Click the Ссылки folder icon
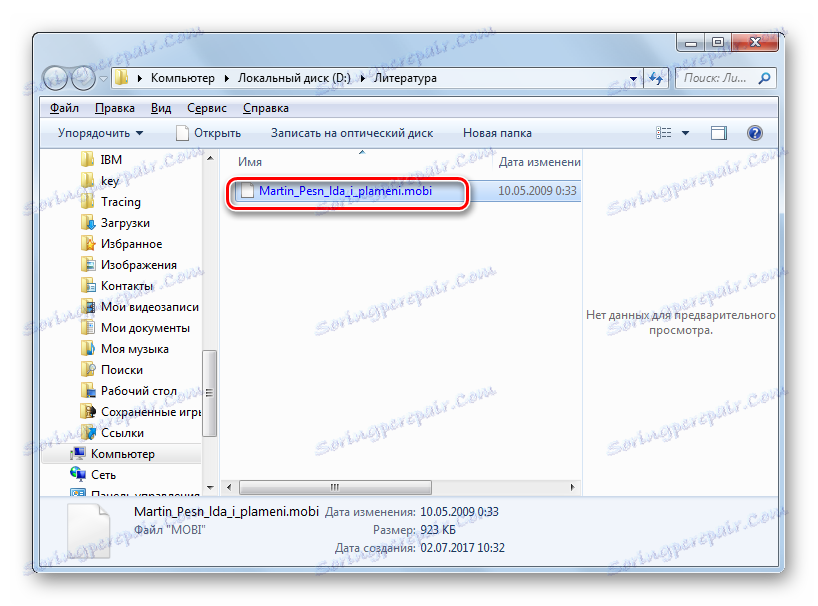Viewport: 818px width, 606px height. 88,432
